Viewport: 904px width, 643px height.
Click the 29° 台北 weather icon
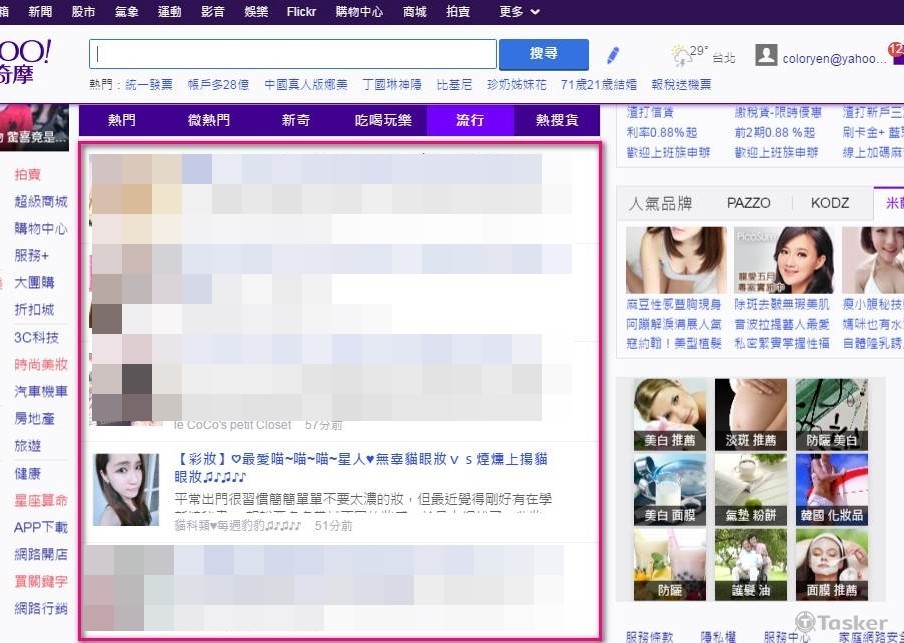(682, 55)
